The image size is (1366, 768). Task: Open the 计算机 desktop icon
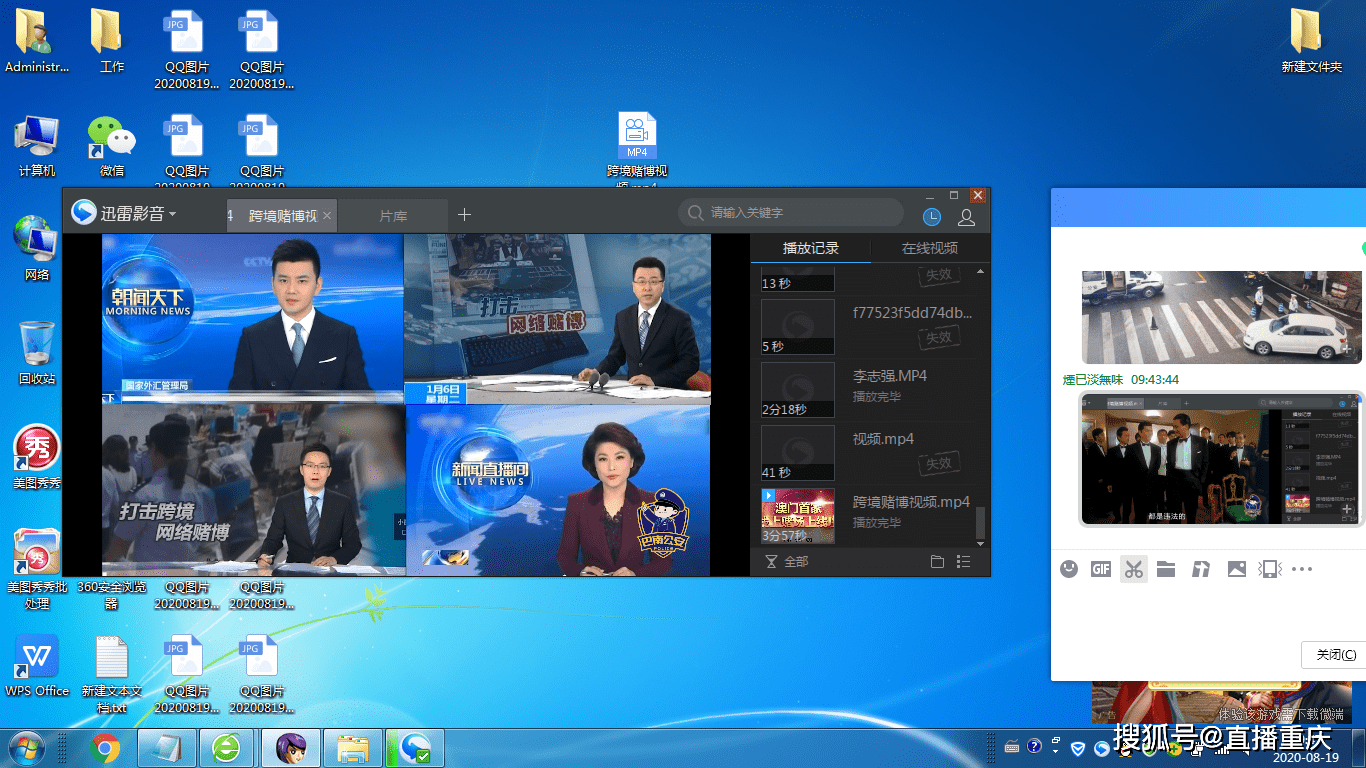[x=37, y=147]
